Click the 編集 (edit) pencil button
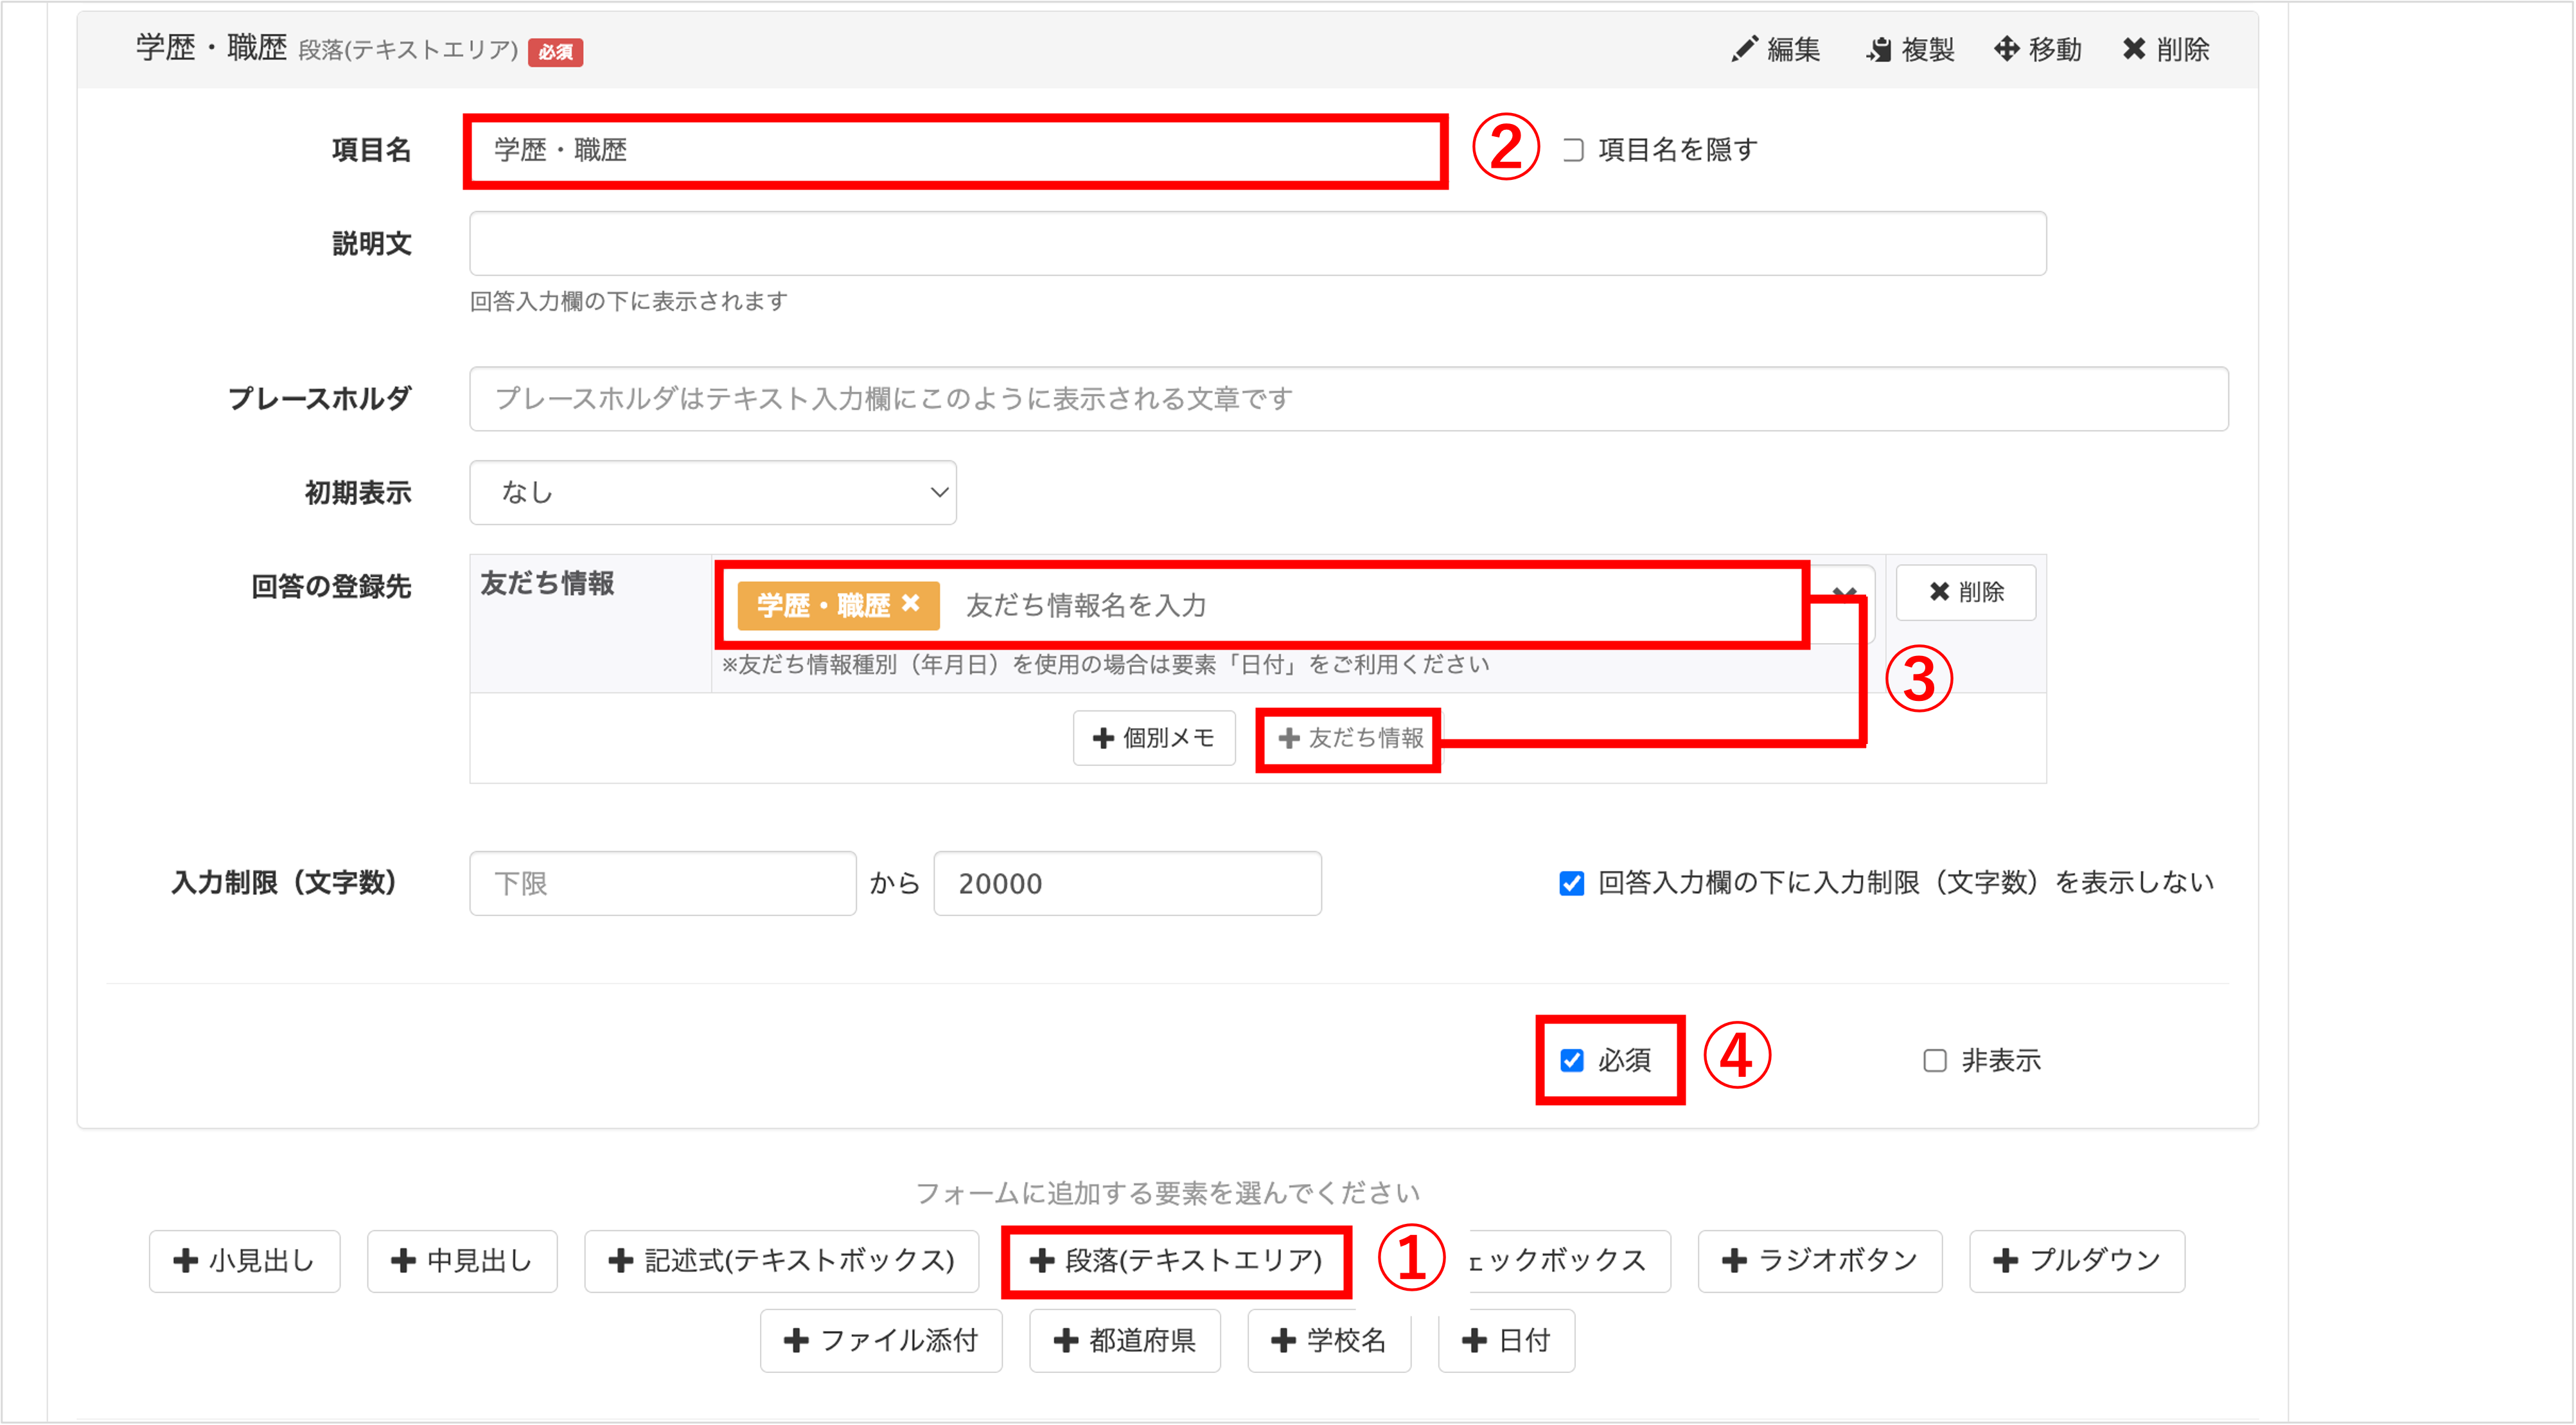The width and height of the screenshot is (2576, 1425). coord(1776,49)
